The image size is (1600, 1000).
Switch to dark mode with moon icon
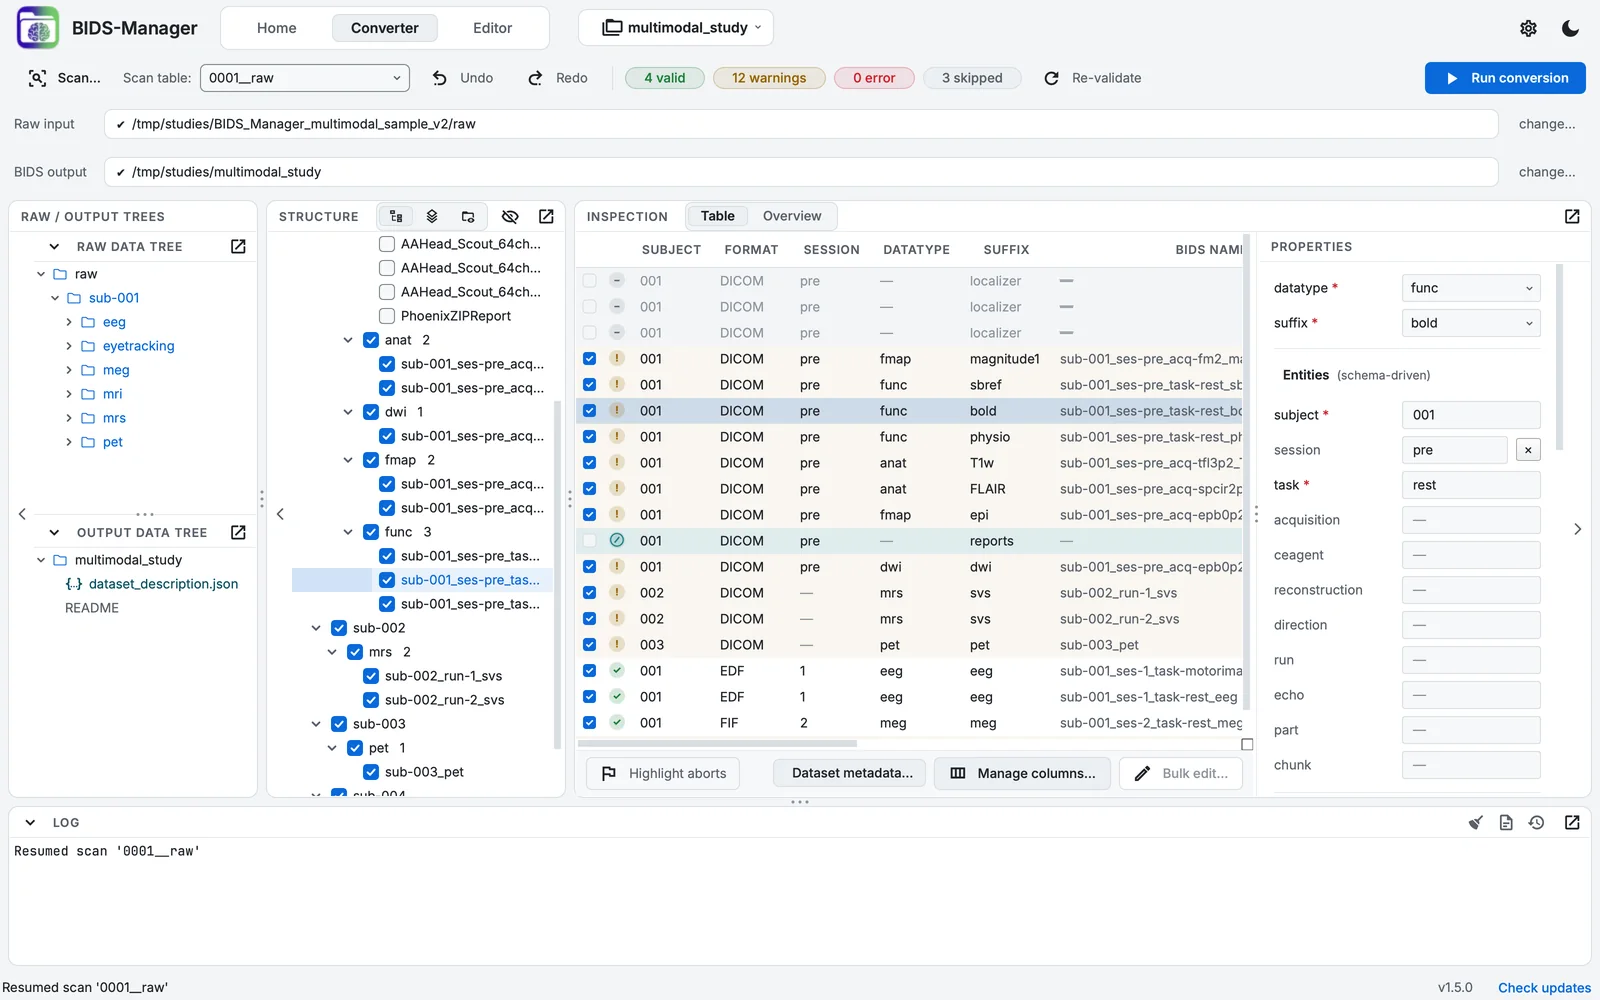(1570, 28)
